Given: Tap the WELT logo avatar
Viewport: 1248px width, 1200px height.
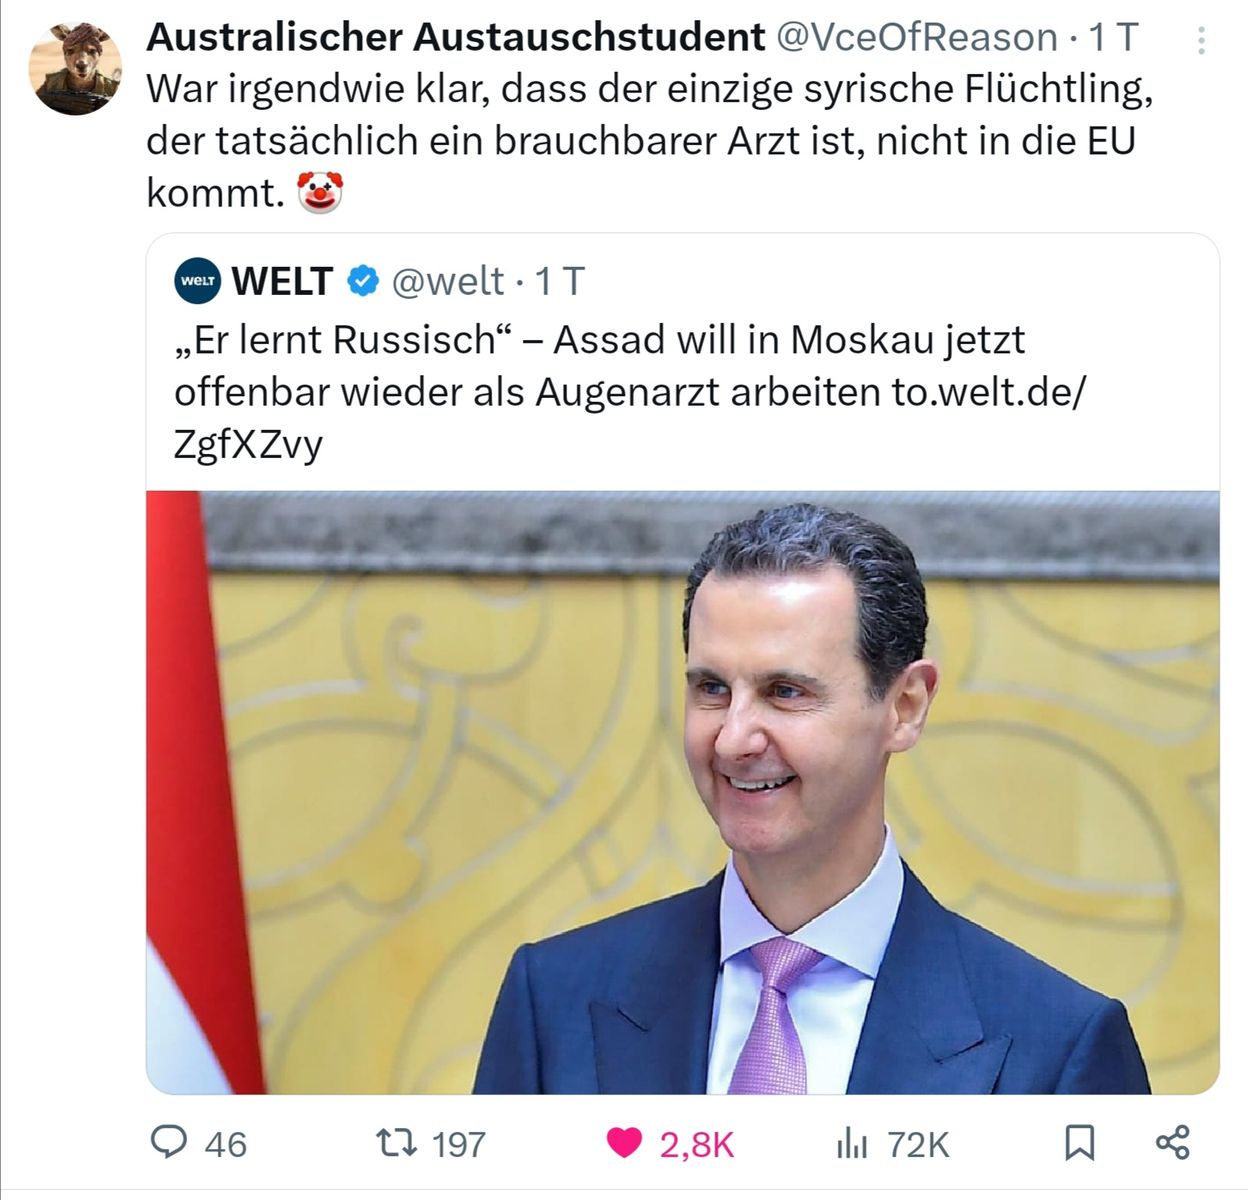Looking at the screenshot, I should [x=197, y=281].
